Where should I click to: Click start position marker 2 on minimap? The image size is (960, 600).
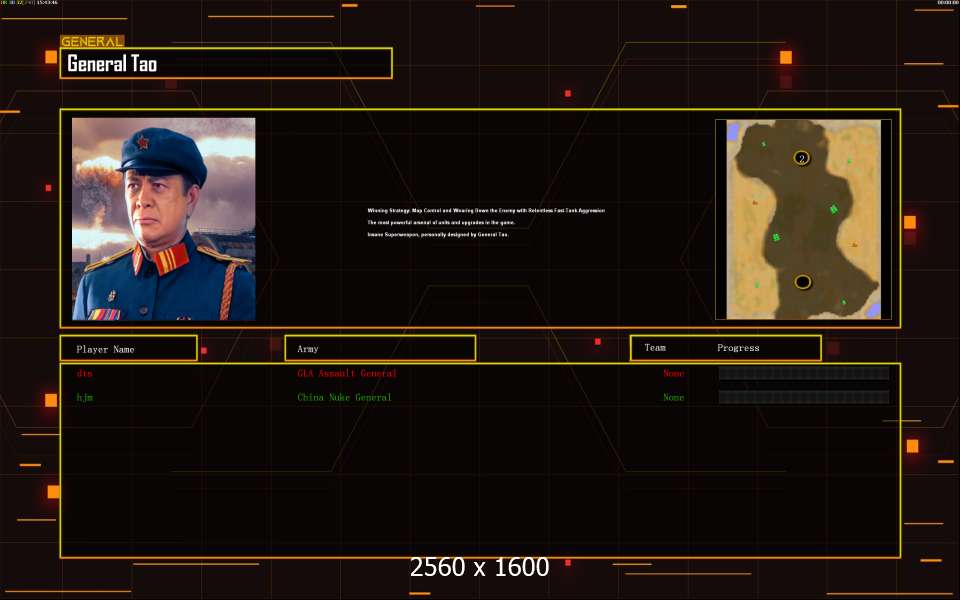pos(801,159)
